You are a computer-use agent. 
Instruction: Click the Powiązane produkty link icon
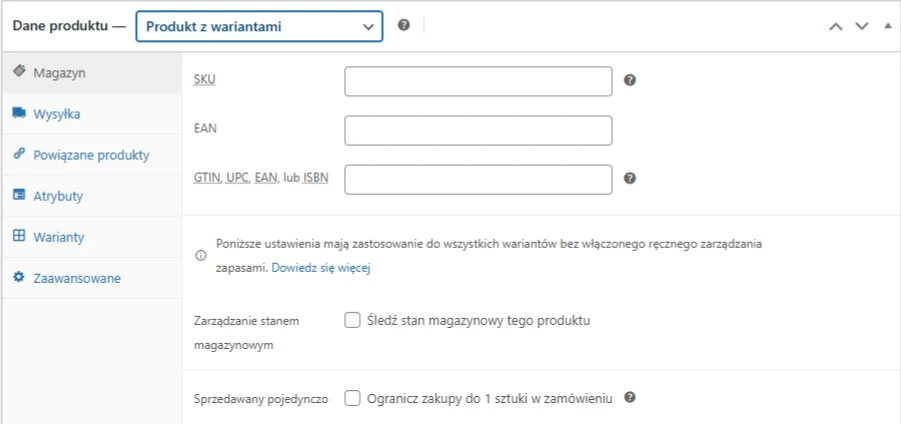[19, 154]
